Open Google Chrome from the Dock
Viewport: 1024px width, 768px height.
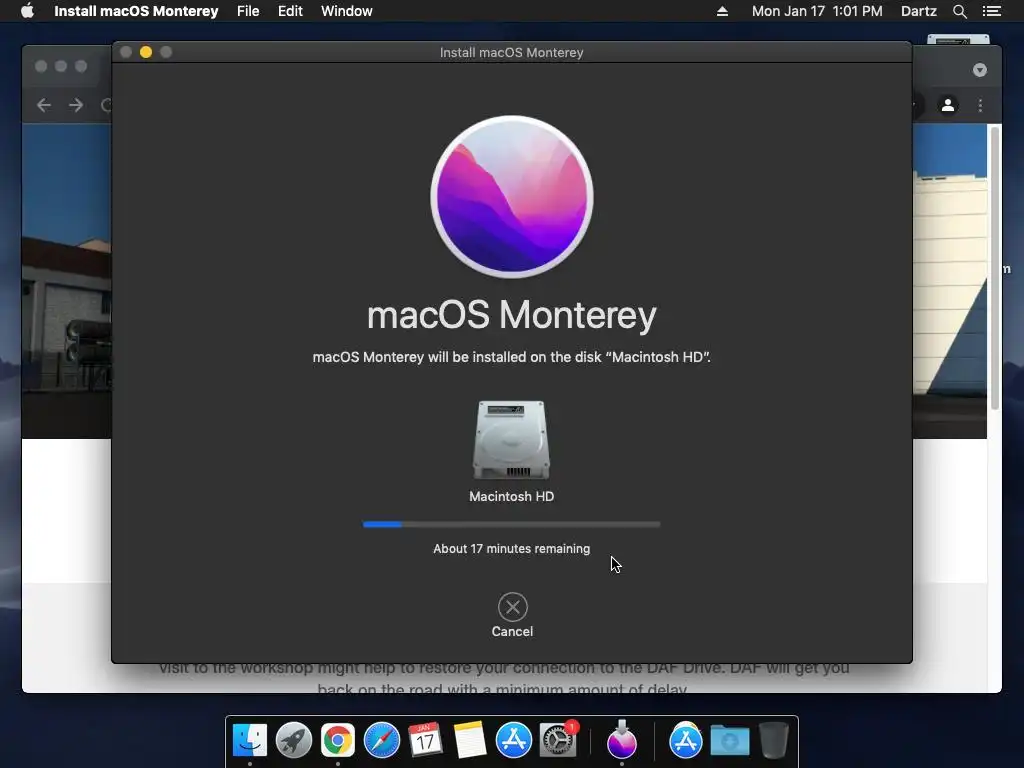pyautogui.click(x=338, y=740)
